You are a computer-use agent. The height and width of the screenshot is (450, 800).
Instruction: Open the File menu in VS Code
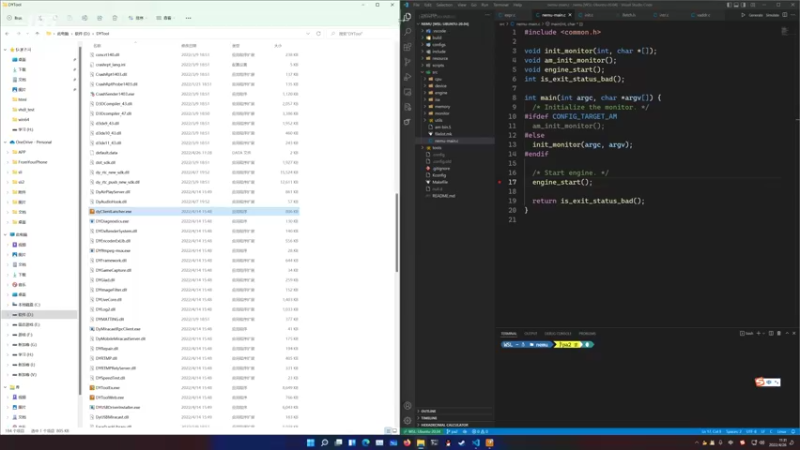pos(416,5)
